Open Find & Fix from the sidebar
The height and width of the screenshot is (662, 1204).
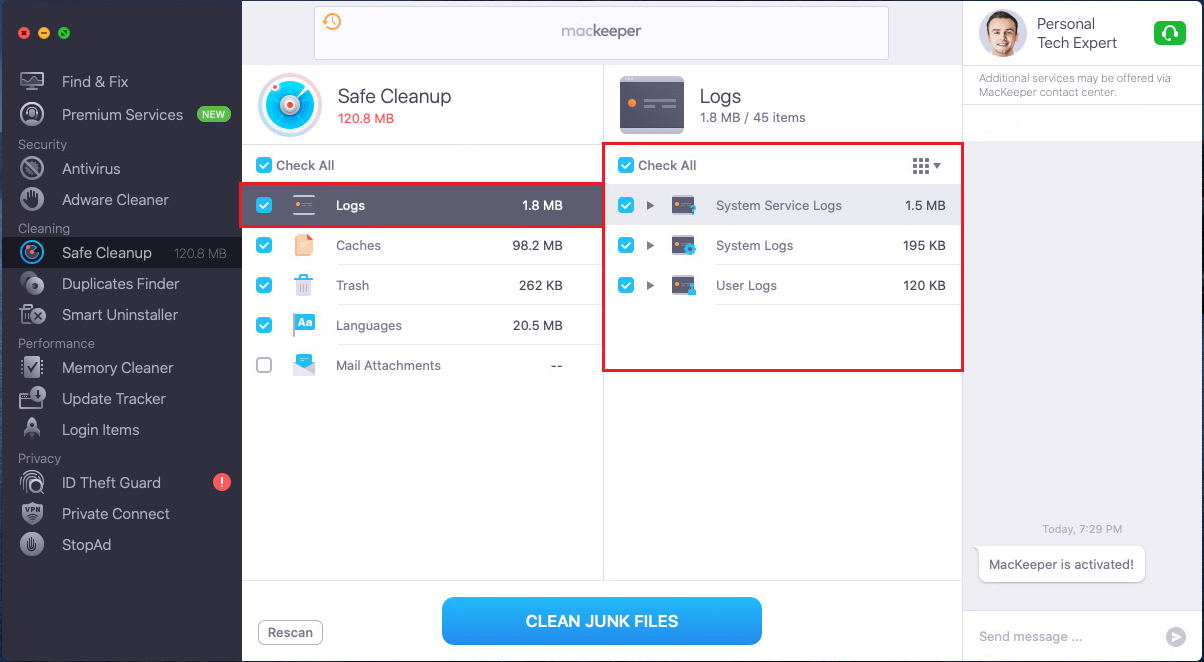coord(95,82)
